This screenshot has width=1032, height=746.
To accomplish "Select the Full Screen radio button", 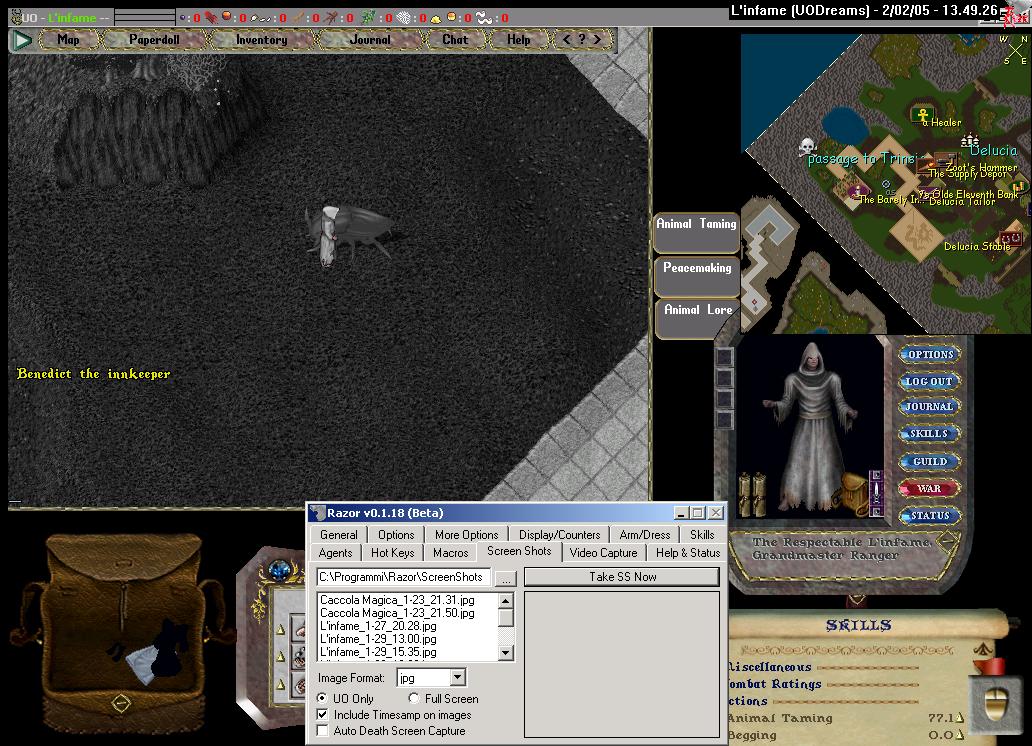I will 413,698.
